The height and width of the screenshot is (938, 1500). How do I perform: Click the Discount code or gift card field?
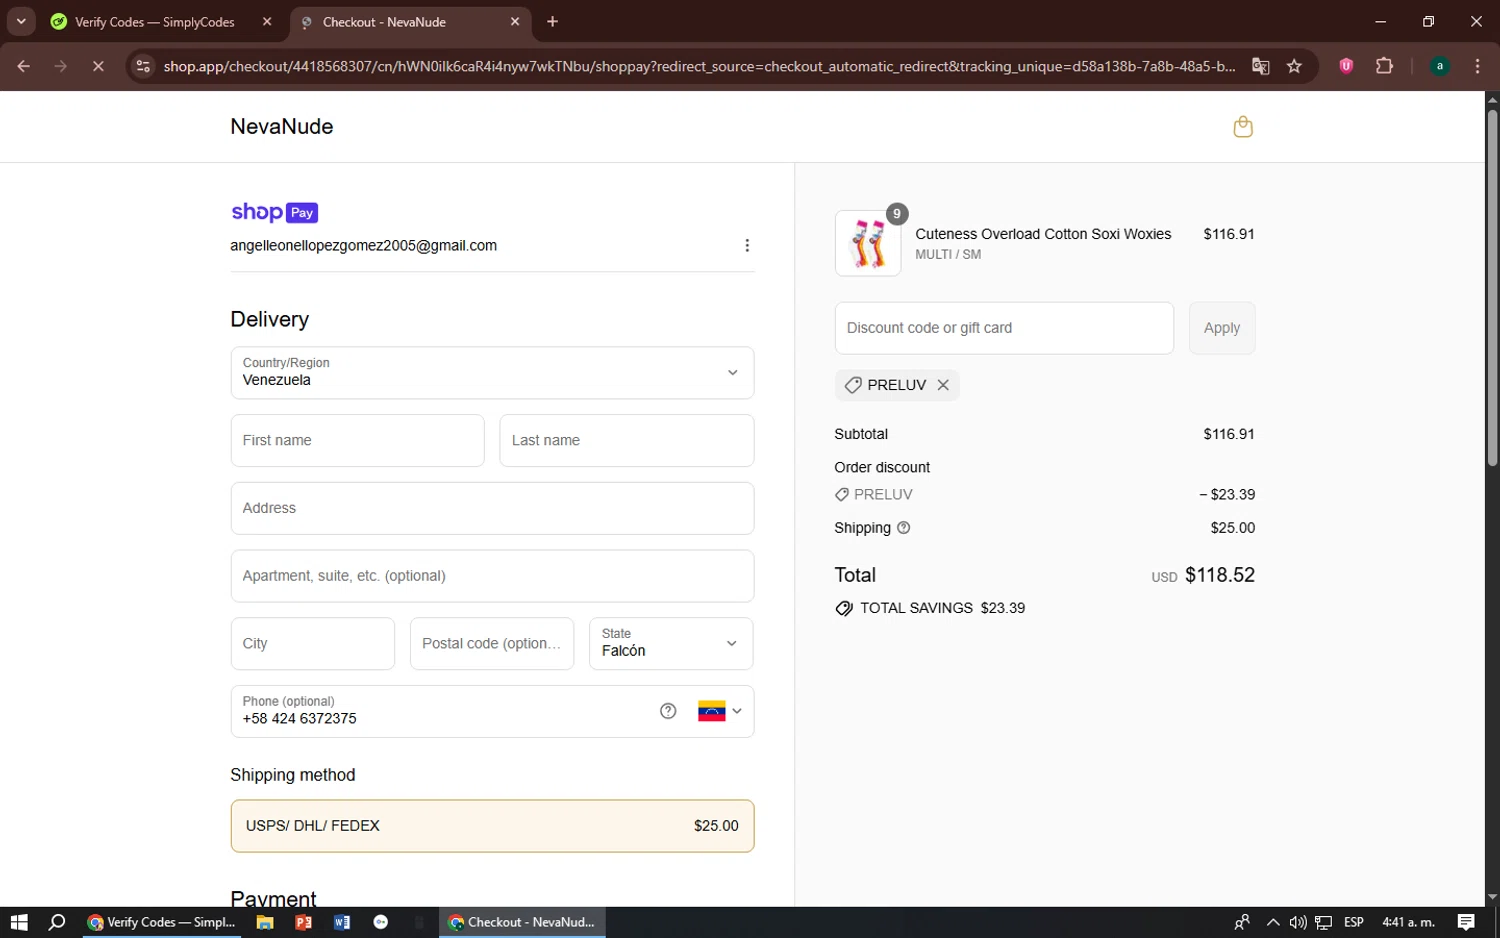[x=1004, y=328]
